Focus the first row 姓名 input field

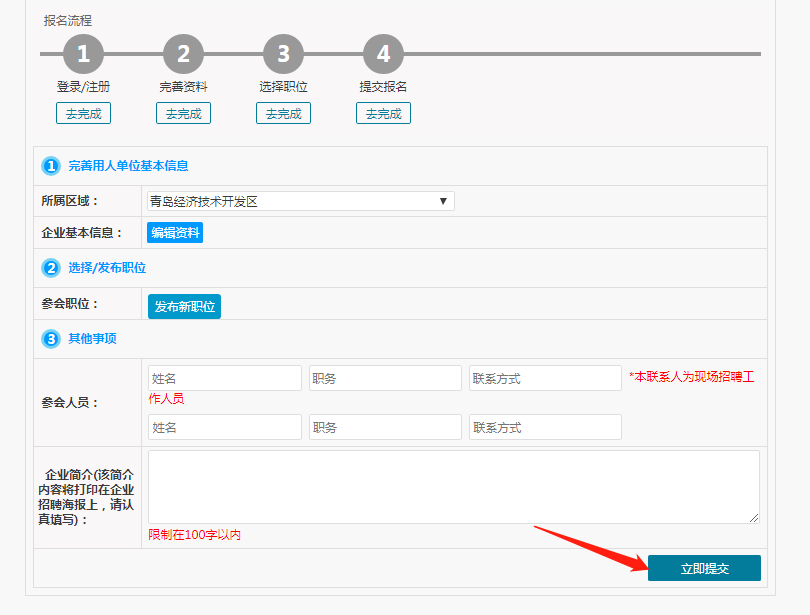224,378
